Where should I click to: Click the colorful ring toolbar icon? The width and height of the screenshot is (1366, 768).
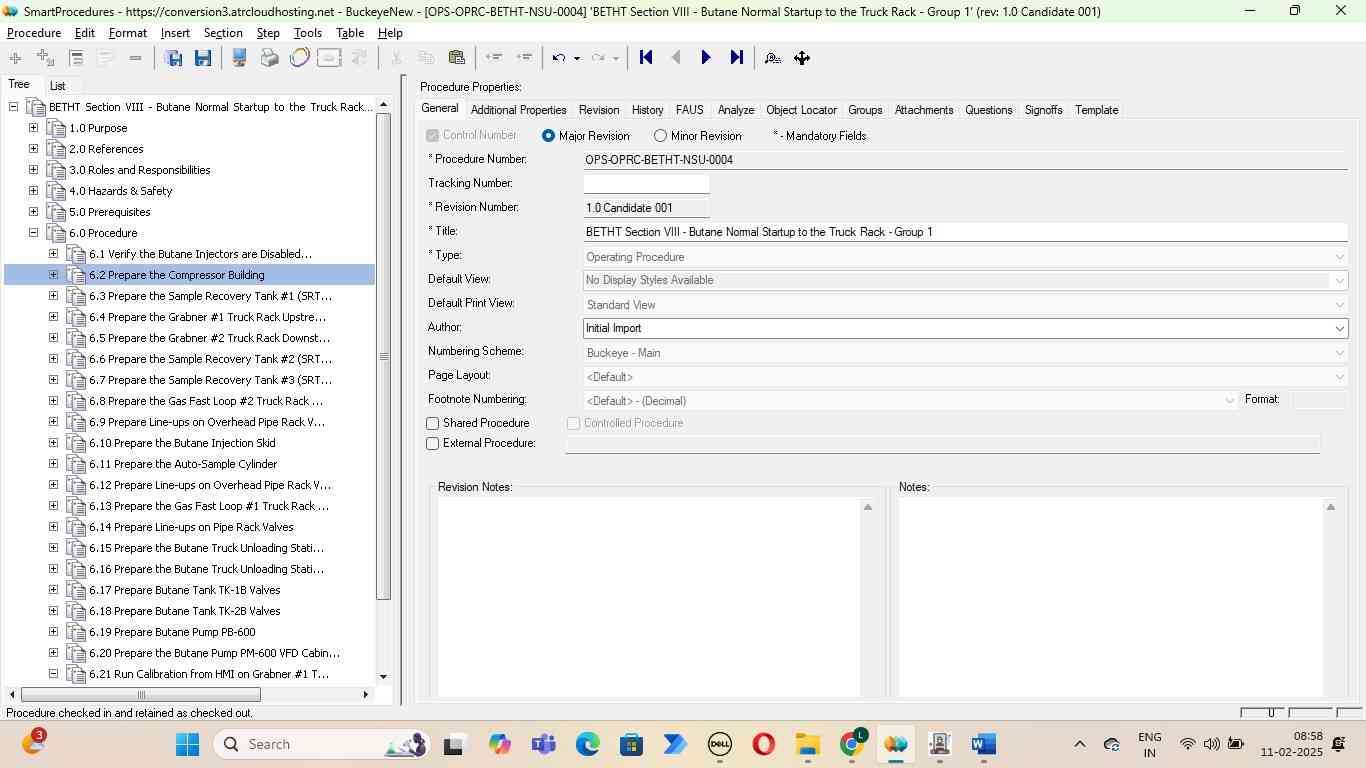click(x=299, y=58)
